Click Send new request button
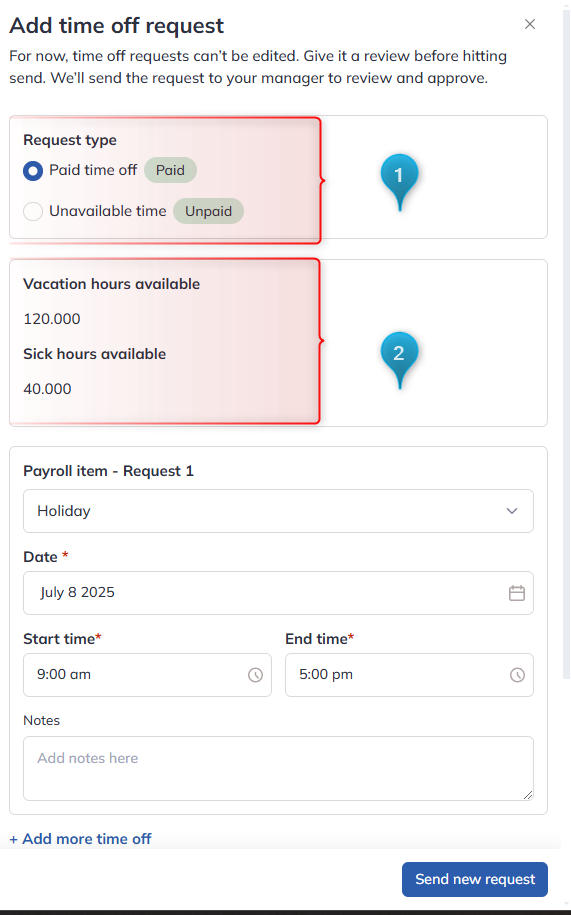 pyautogui.click(x=475, y=879)
